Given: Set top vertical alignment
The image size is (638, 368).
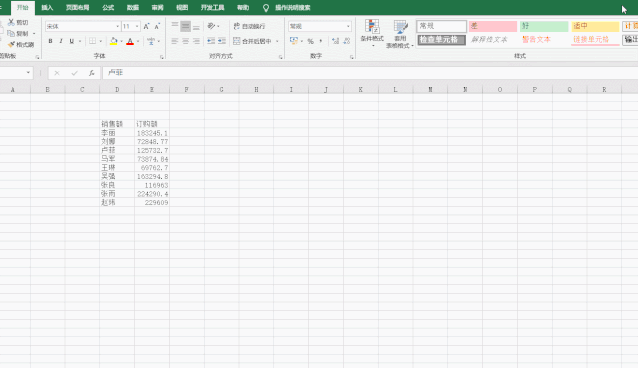Looking at the screenshot, I should coord(175,26).
